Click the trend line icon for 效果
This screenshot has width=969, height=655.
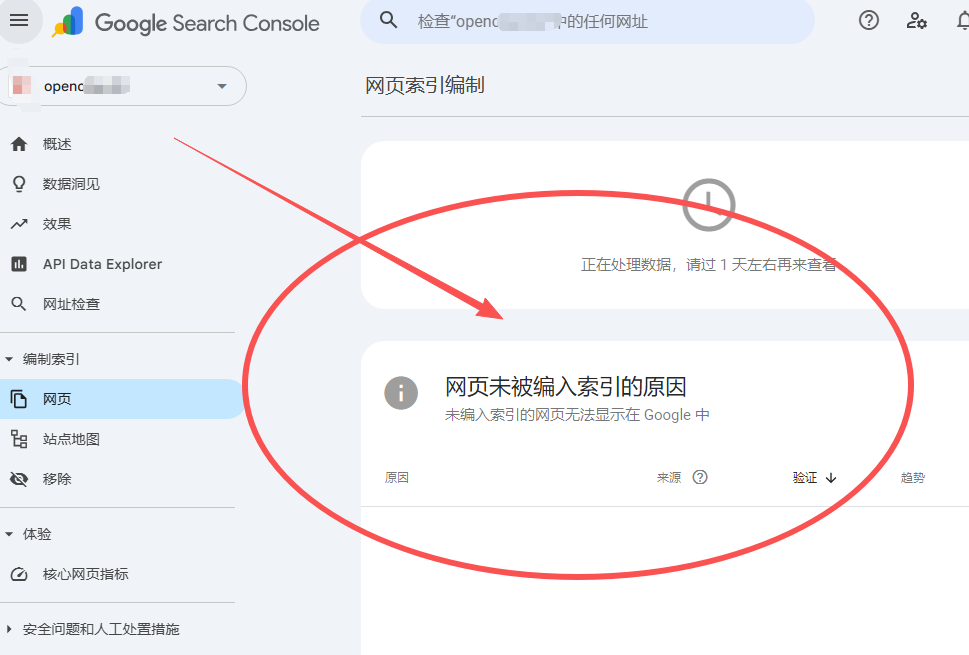click(19, 224)
